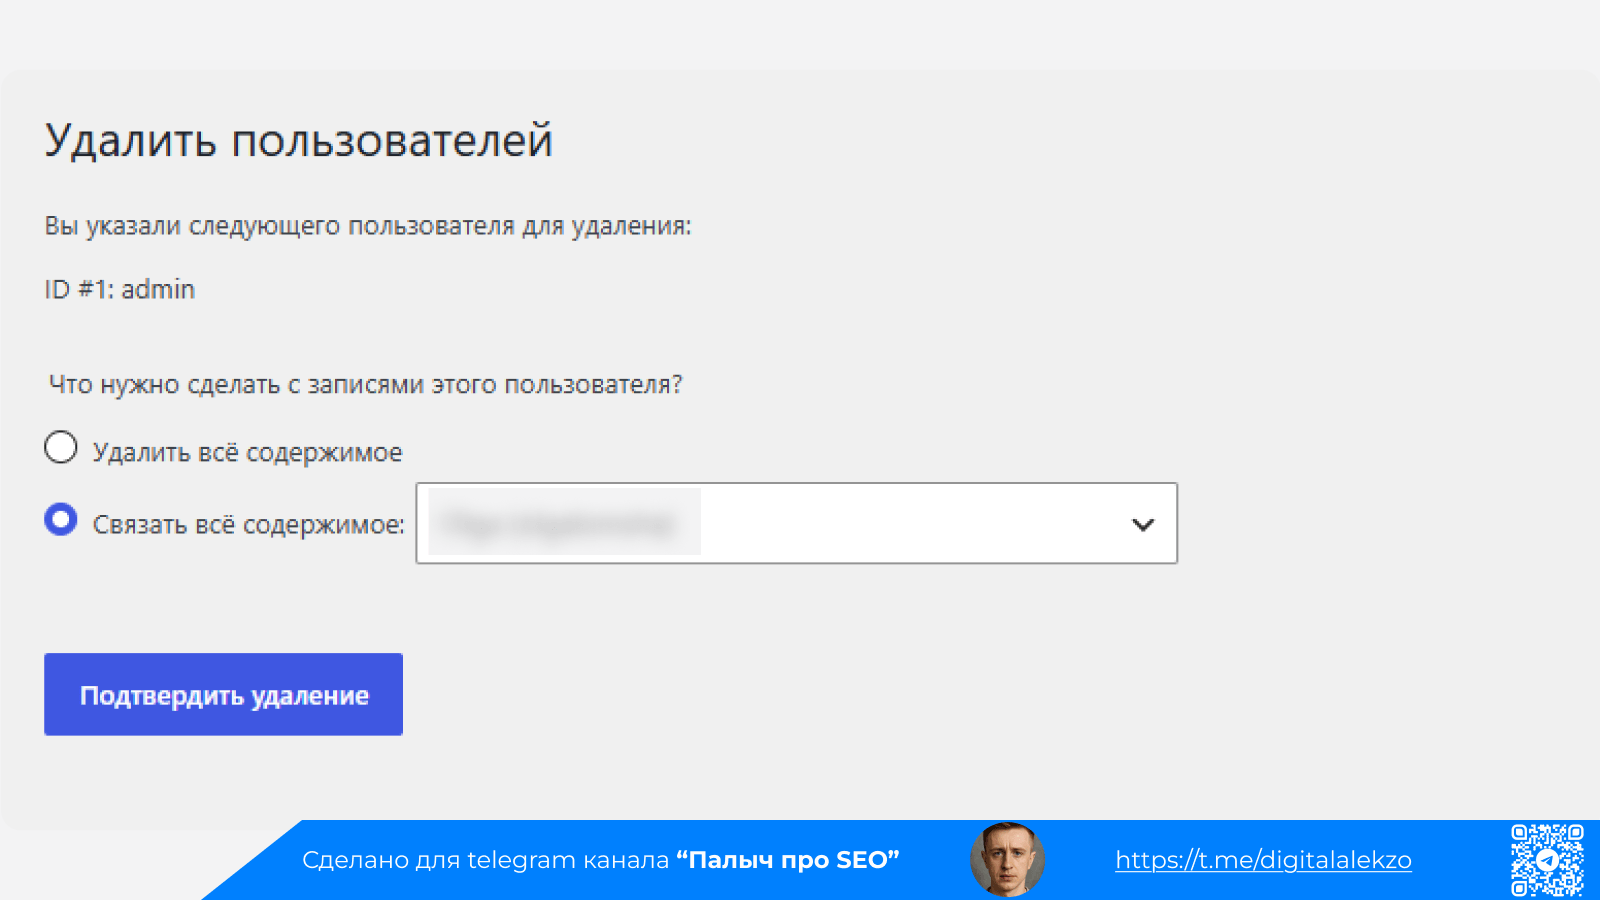This screenshot has height=900, width=1600.
Task: Click the blurred selected user in dropdown
Action: click(x=564, y=523)
